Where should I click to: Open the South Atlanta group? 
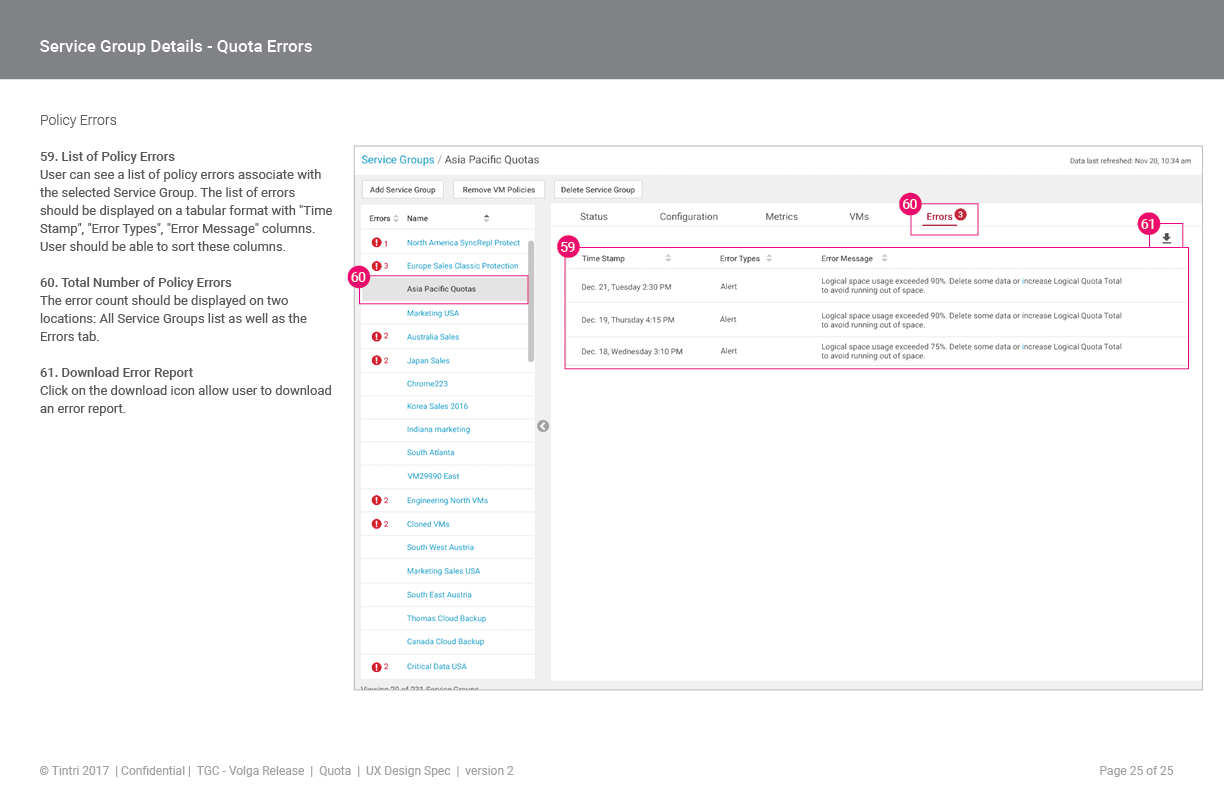(430, 452)
